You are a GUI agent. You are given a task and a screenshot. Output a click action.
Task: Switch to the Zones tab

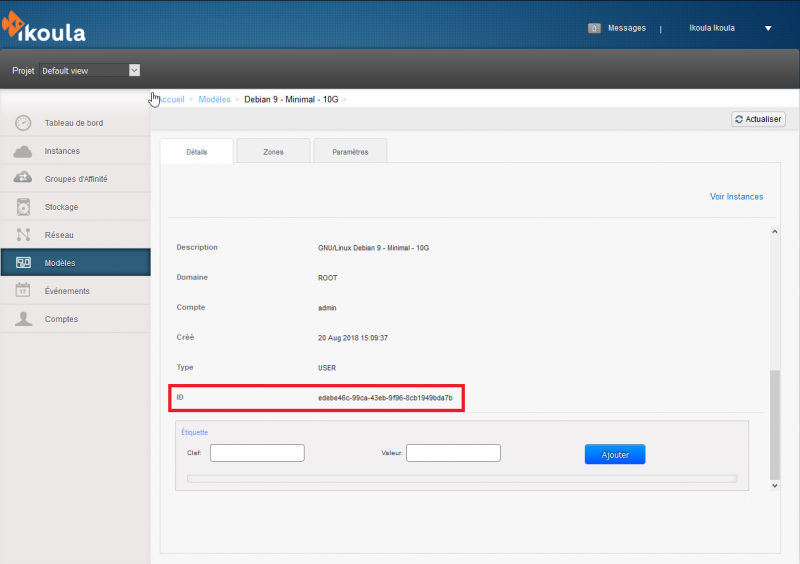273,151
